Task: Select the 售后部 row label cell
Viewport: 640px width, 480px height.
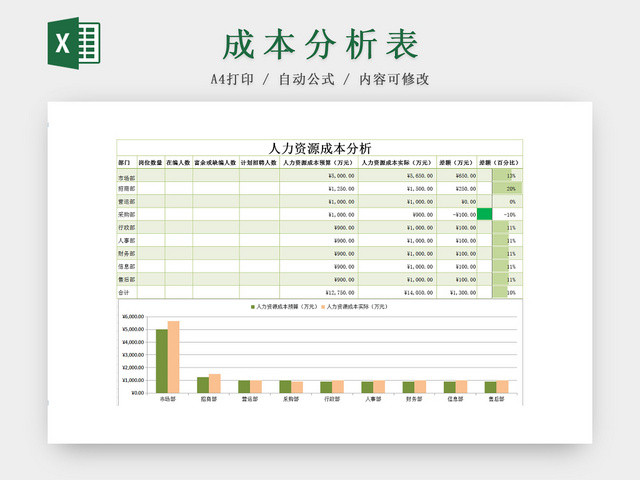Action: [x=127, y=280]
